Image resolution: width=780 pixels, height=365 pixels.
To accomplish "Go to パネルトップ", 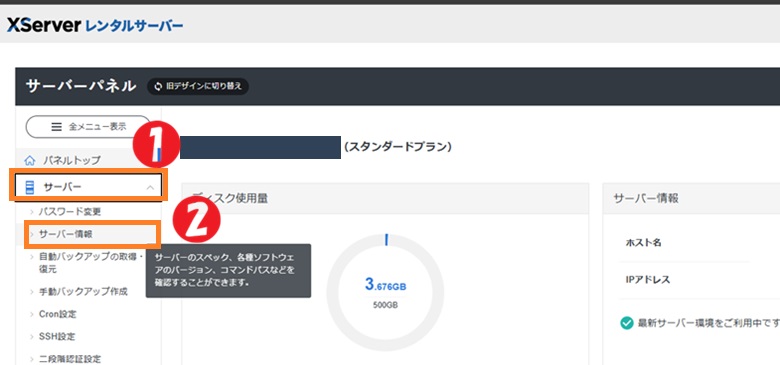I will pos(72,160).
